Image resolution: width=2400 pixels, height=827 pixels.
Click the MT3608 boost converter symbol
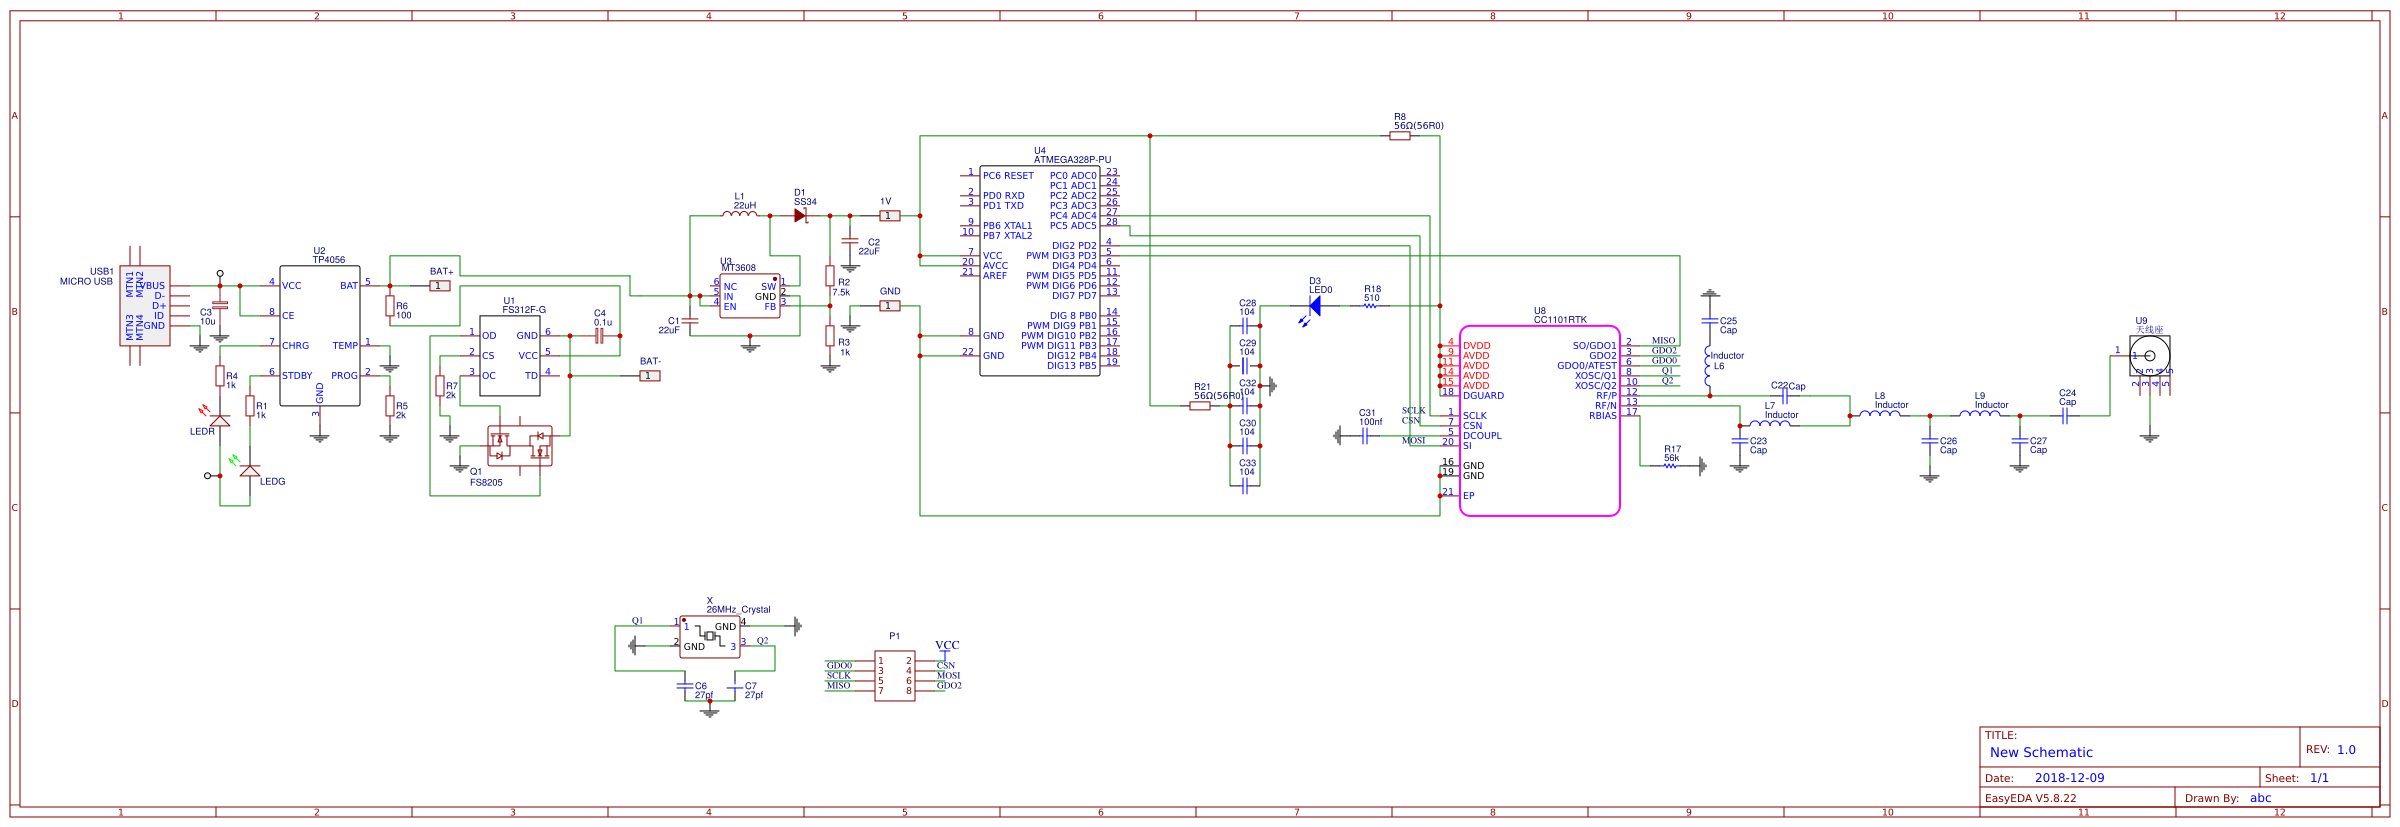[x=749, y=296]
